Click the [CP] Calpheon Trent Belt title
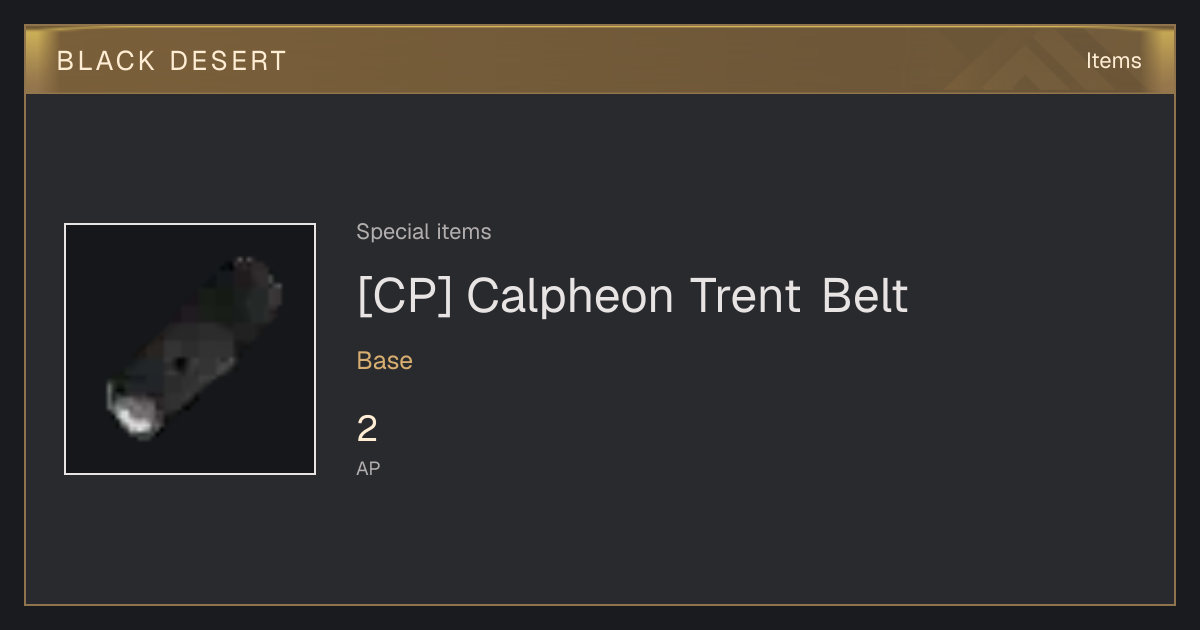 [x=632, y=296]
